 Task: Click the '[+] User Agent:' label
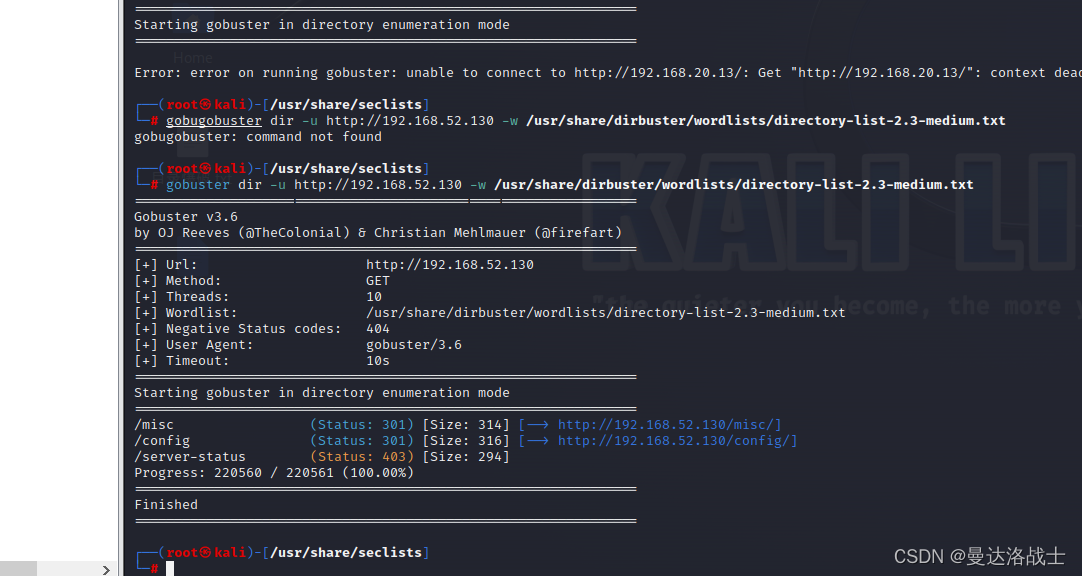tap(193, 345)
